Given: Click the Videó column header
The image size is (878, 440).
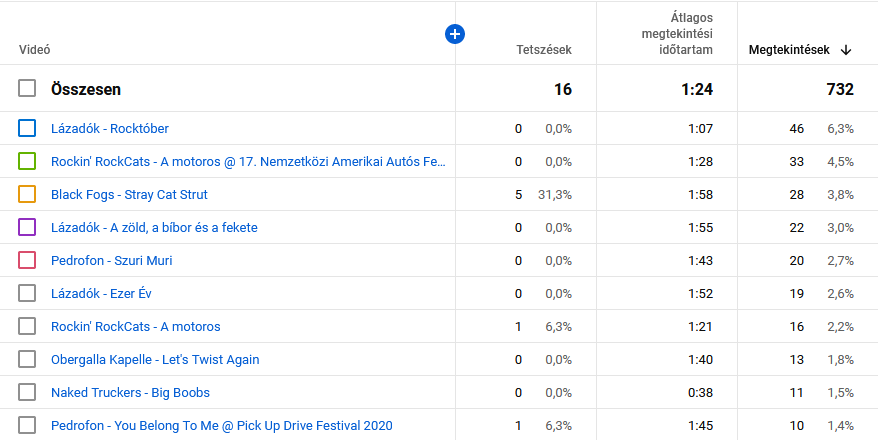Looking at the screenshot, I should (x=35, y=50).
